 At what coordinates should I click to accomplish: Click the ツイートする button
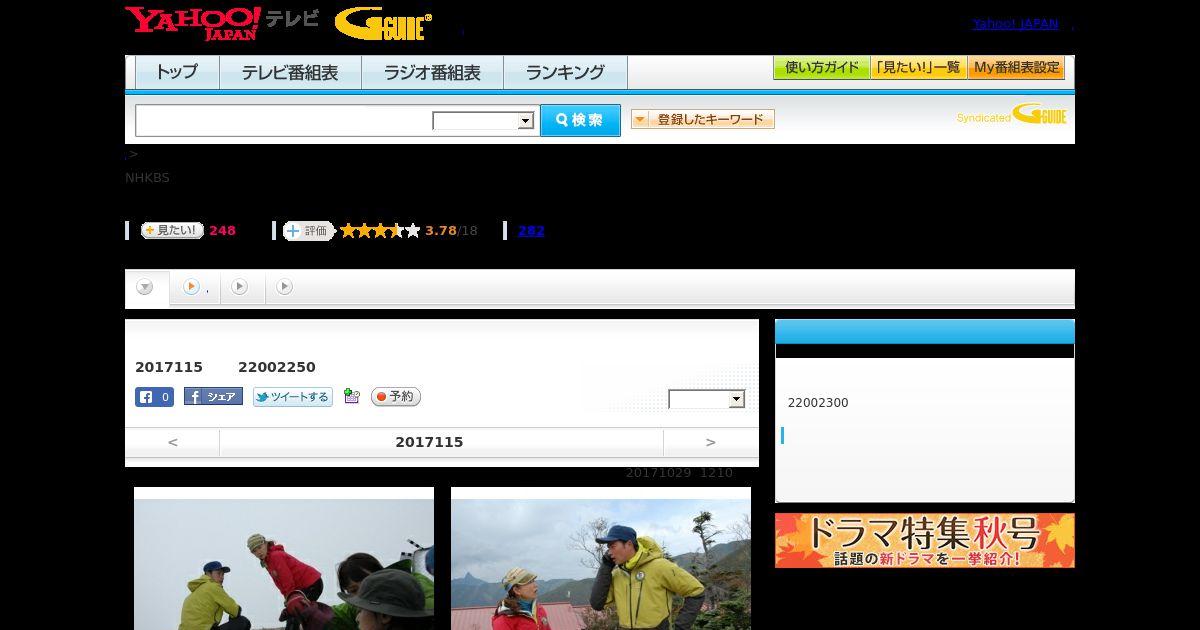point(292,397)
